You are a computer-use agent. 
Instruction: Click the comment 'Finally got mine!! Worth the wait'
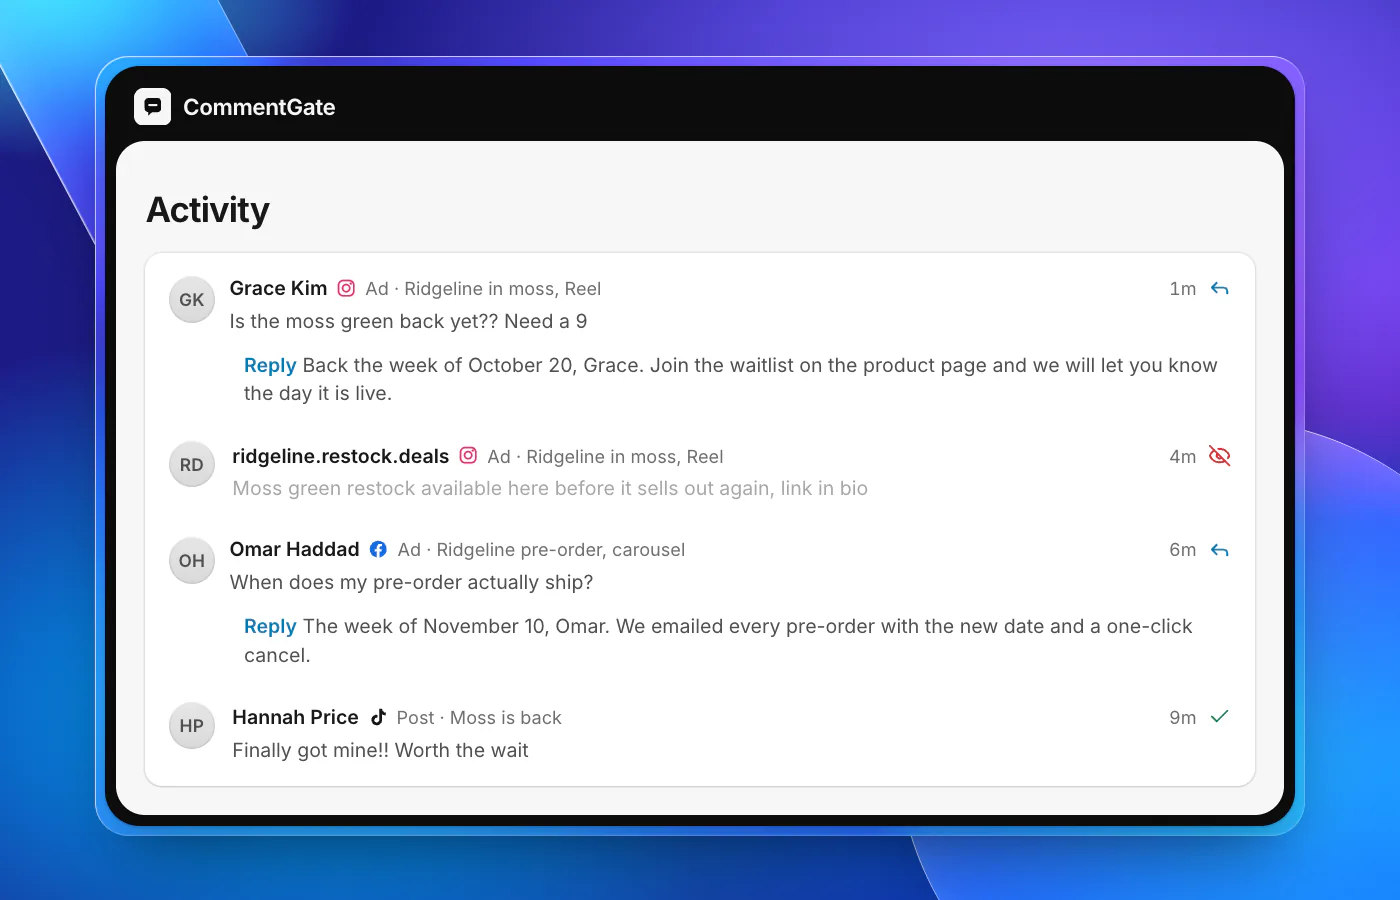pos(380,750)
